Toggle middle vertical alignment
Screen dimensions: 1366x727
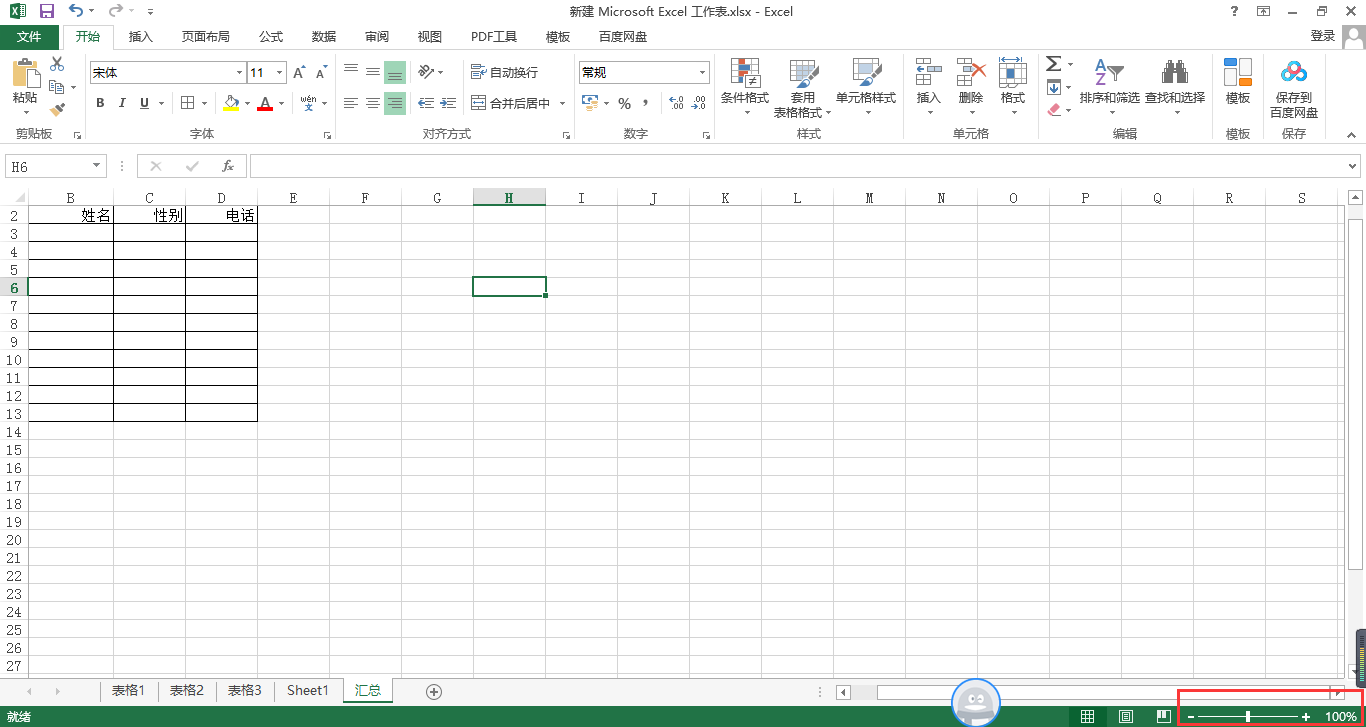[x=373, y=72]
